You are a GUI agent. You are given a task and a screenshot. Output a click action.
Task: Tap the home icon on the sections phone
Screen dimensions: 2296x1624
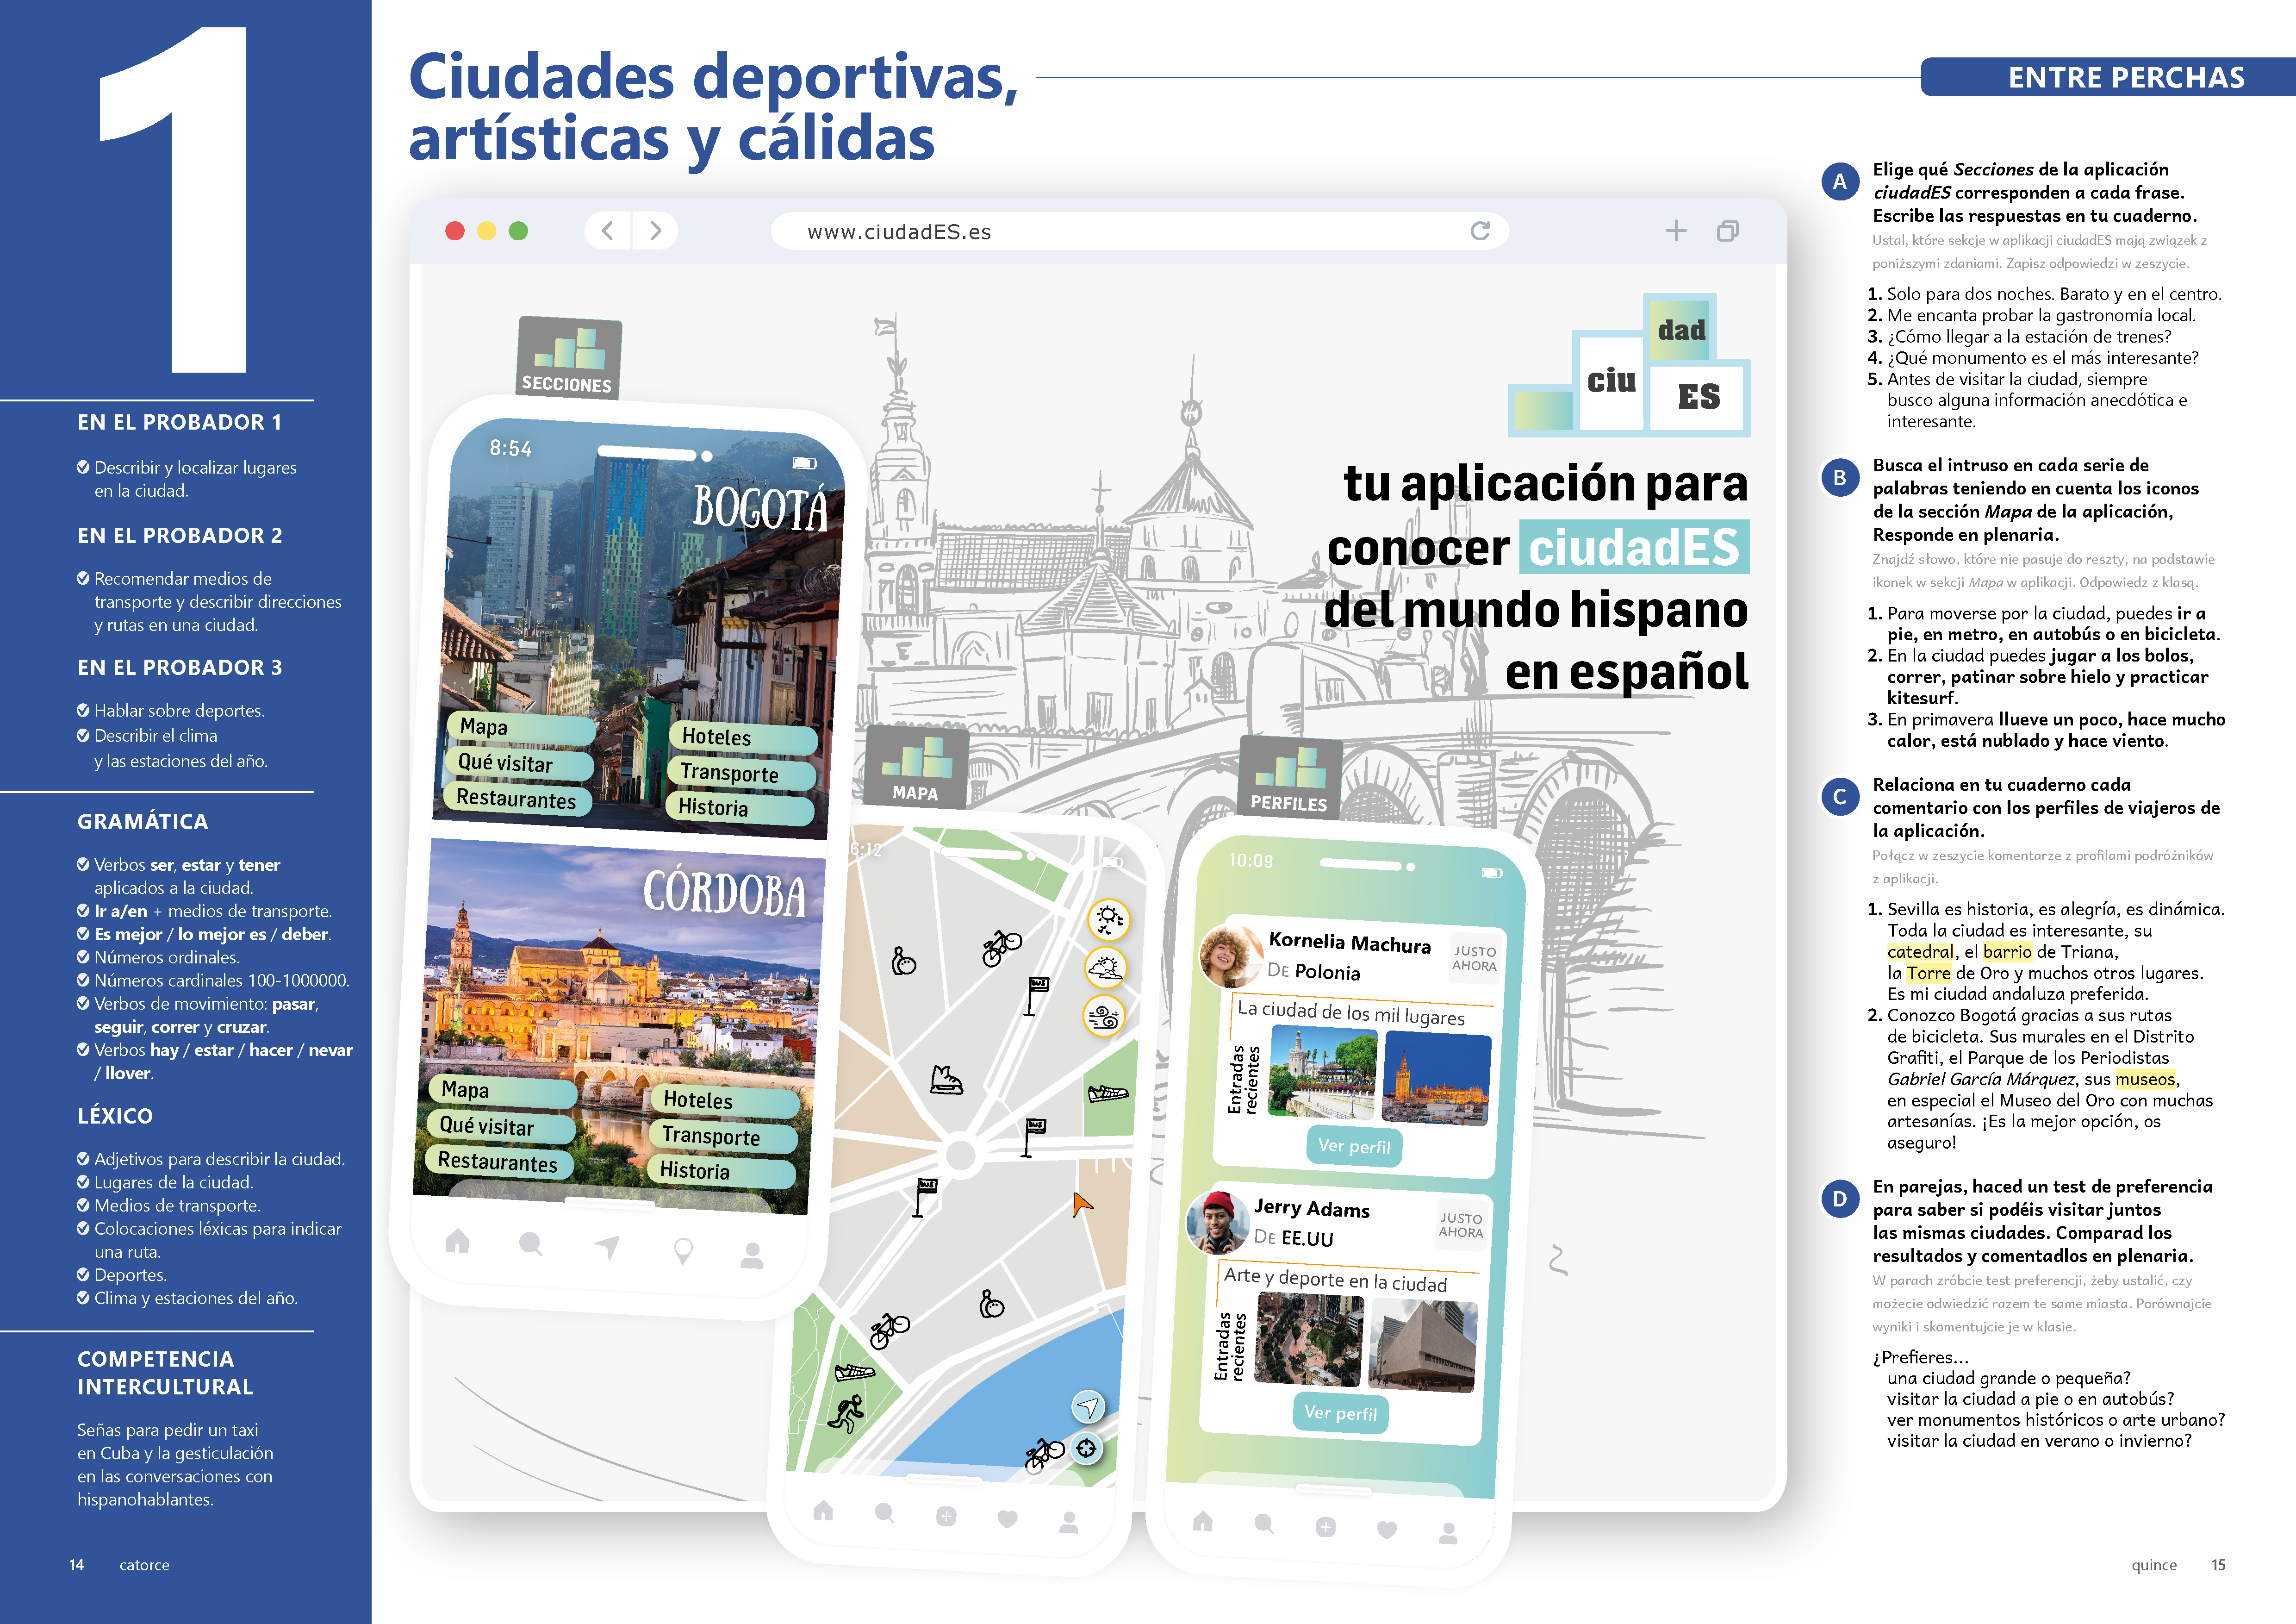(457, 1241)
